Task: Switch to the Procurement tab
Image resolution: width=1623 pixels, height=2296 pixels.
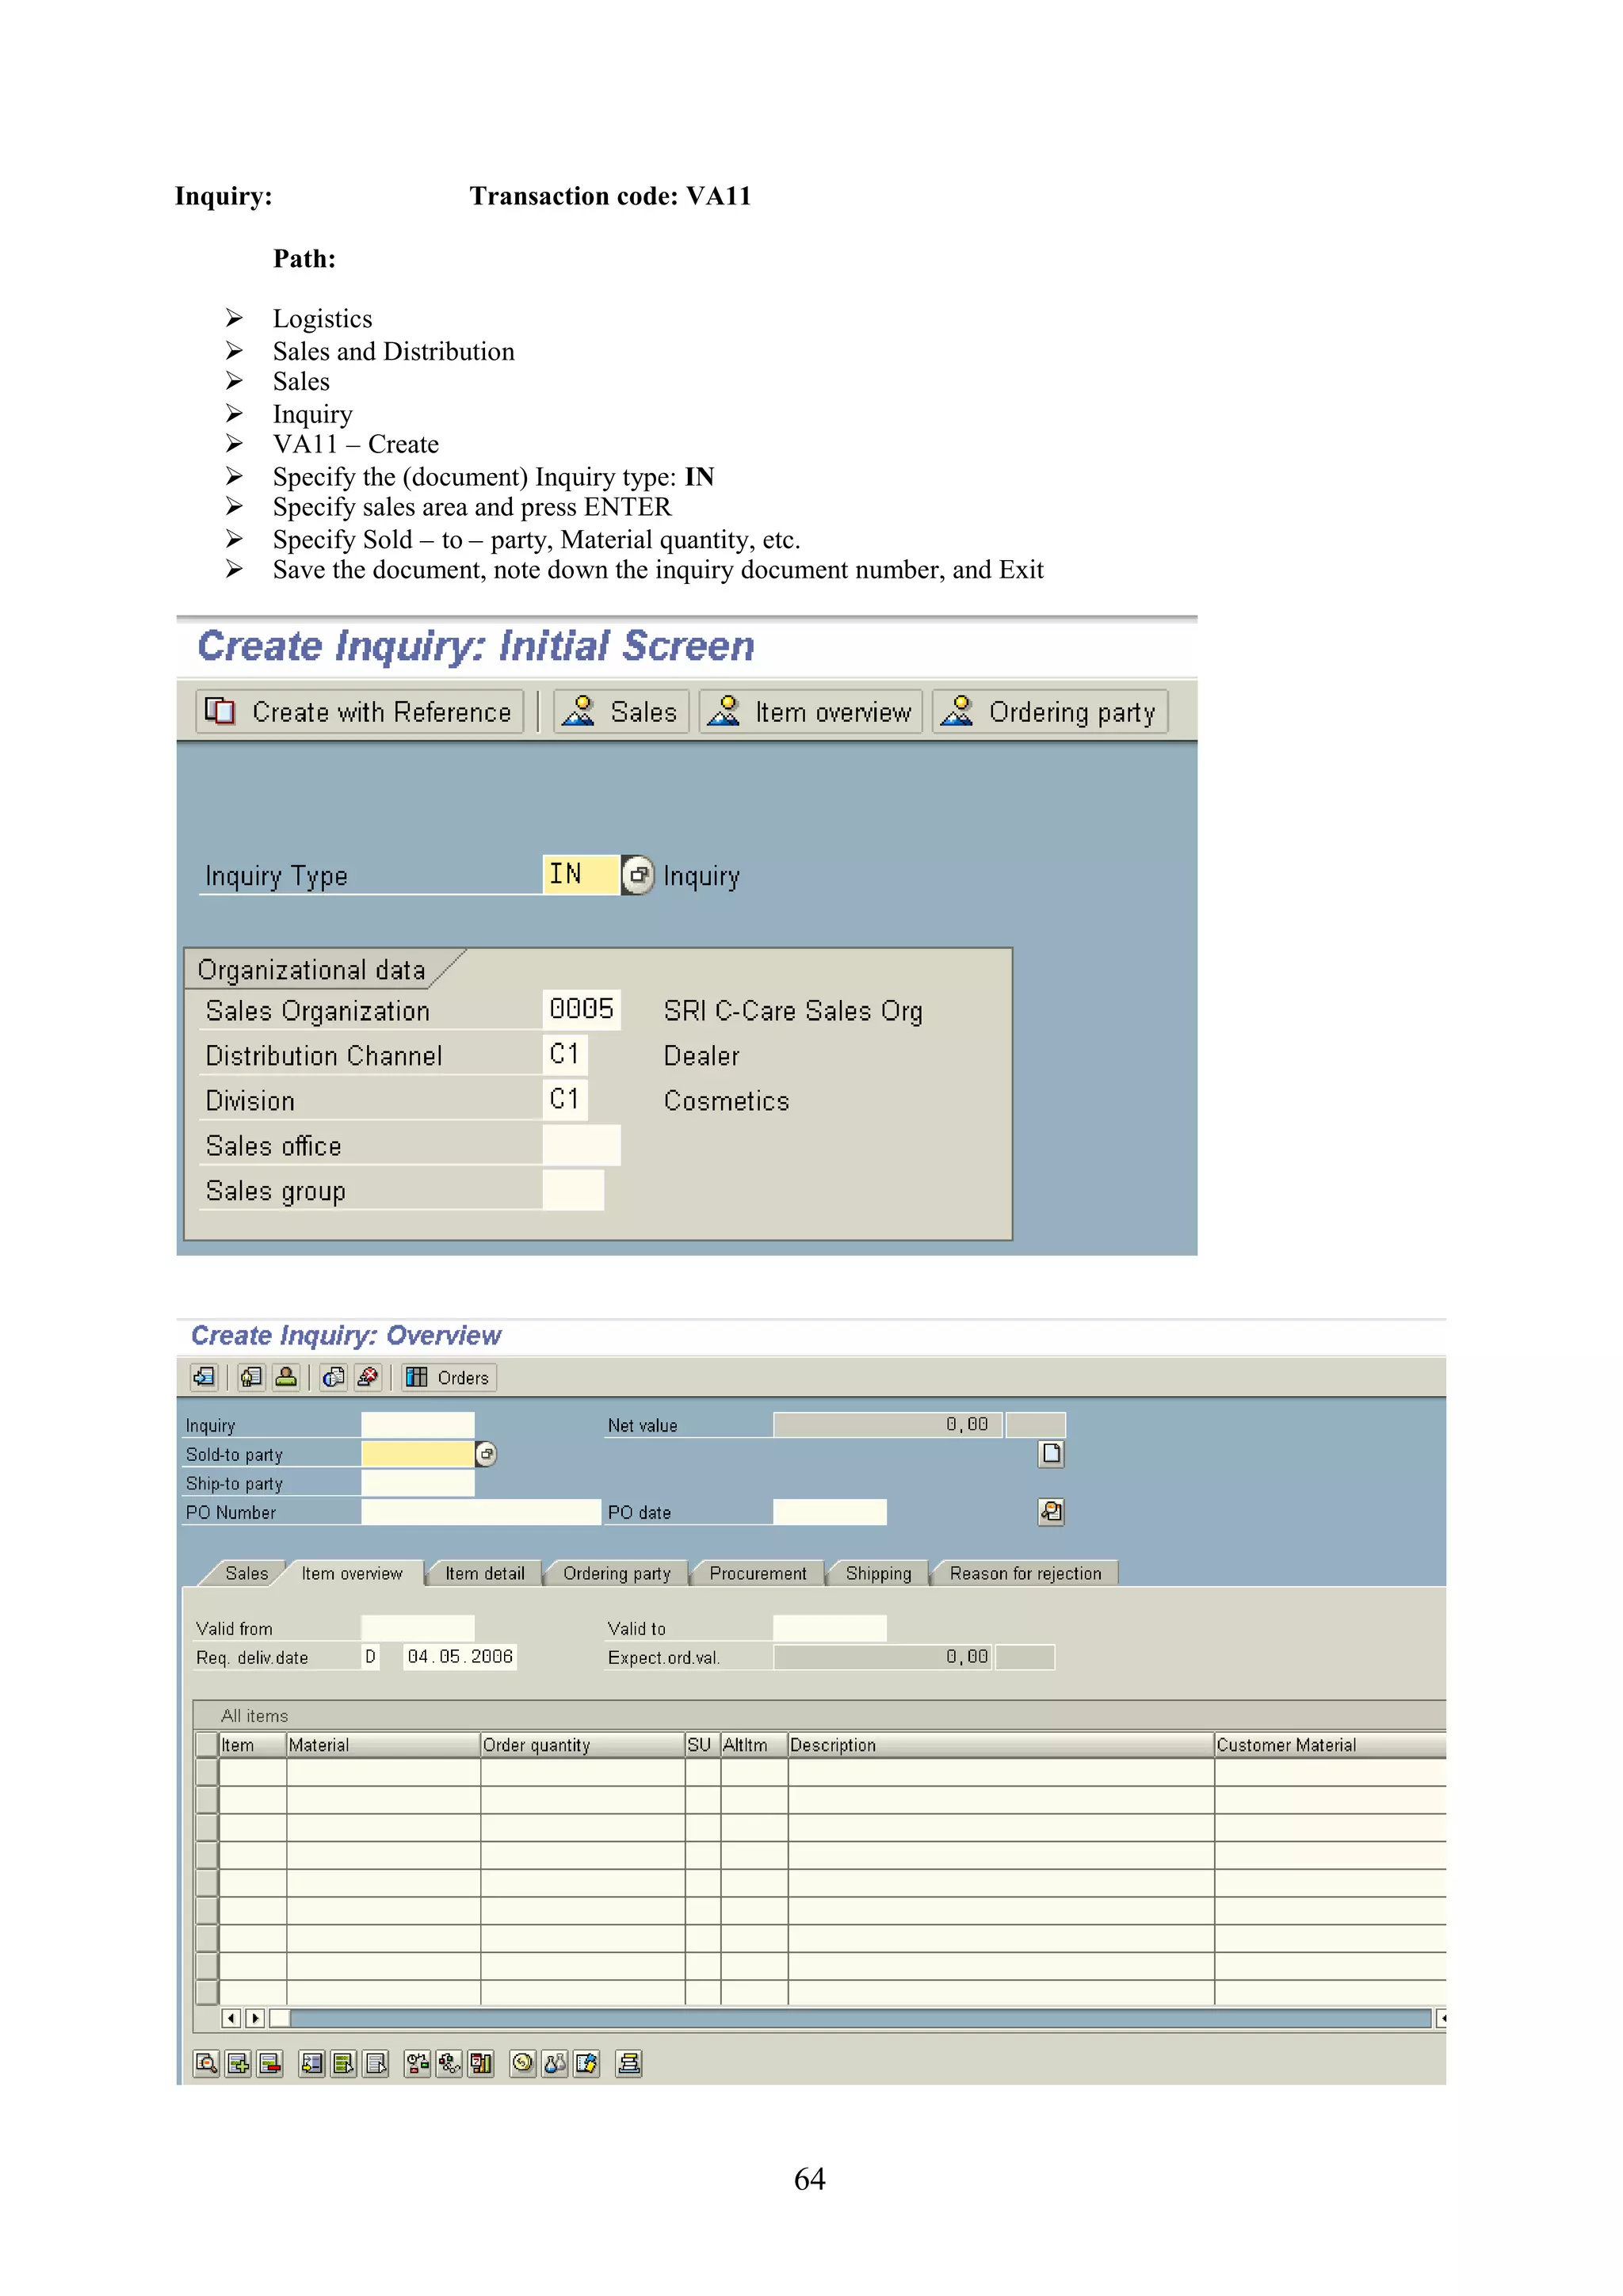Action: [758, 1573]
